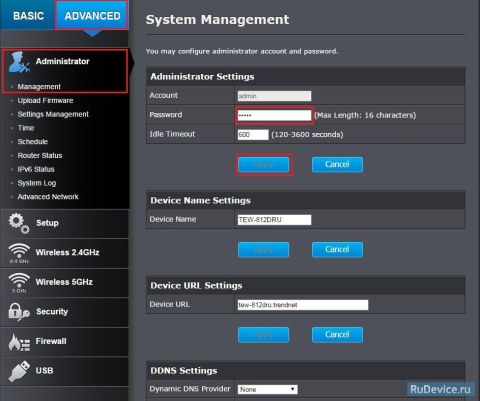Switch to the ADVANCED tab
The height and width of the screenshot is (401, 480).
(x=92, y=16)
